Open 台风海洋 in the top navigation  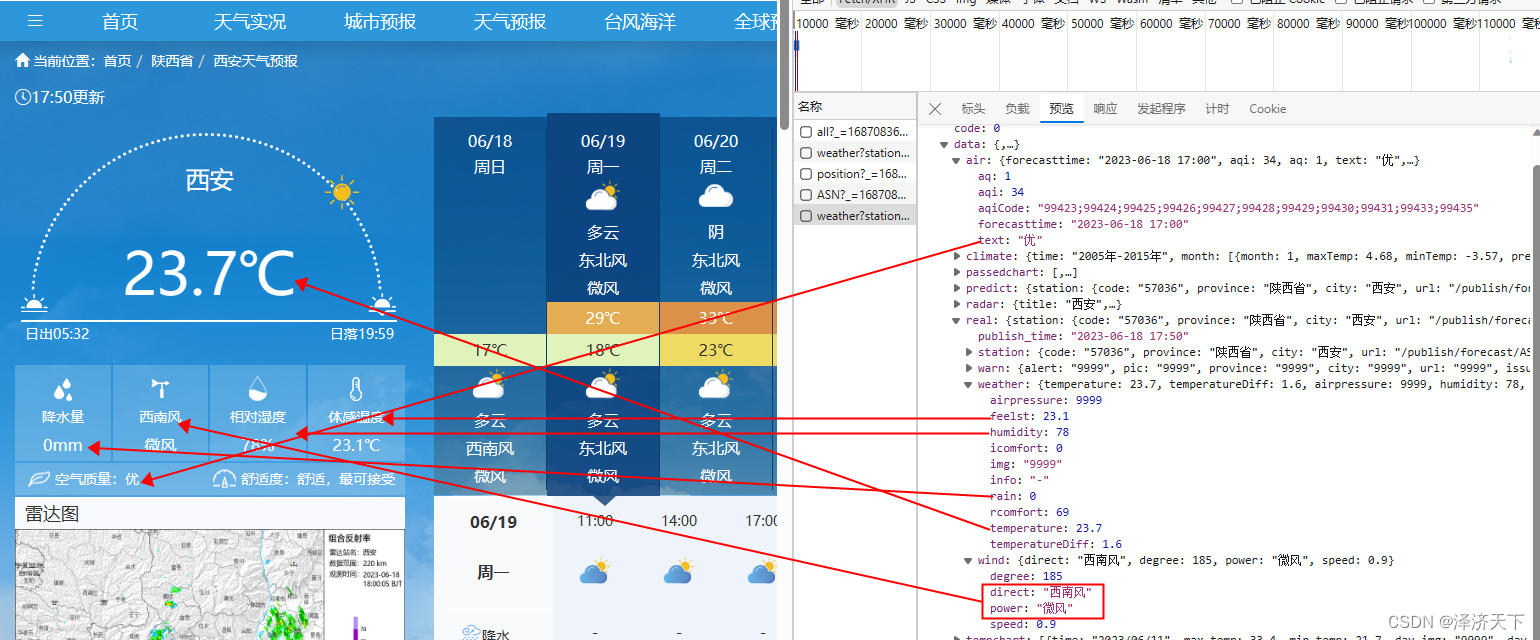(x=640, y=21)
